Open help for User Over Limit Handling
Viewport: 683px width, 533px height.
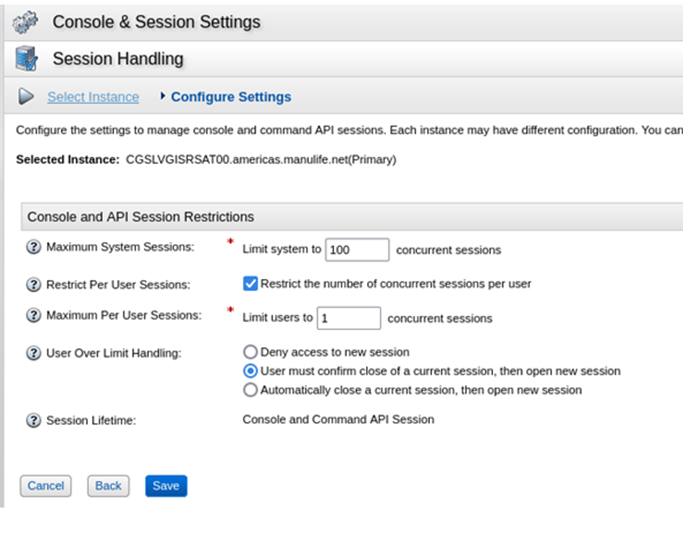point(33,353)
